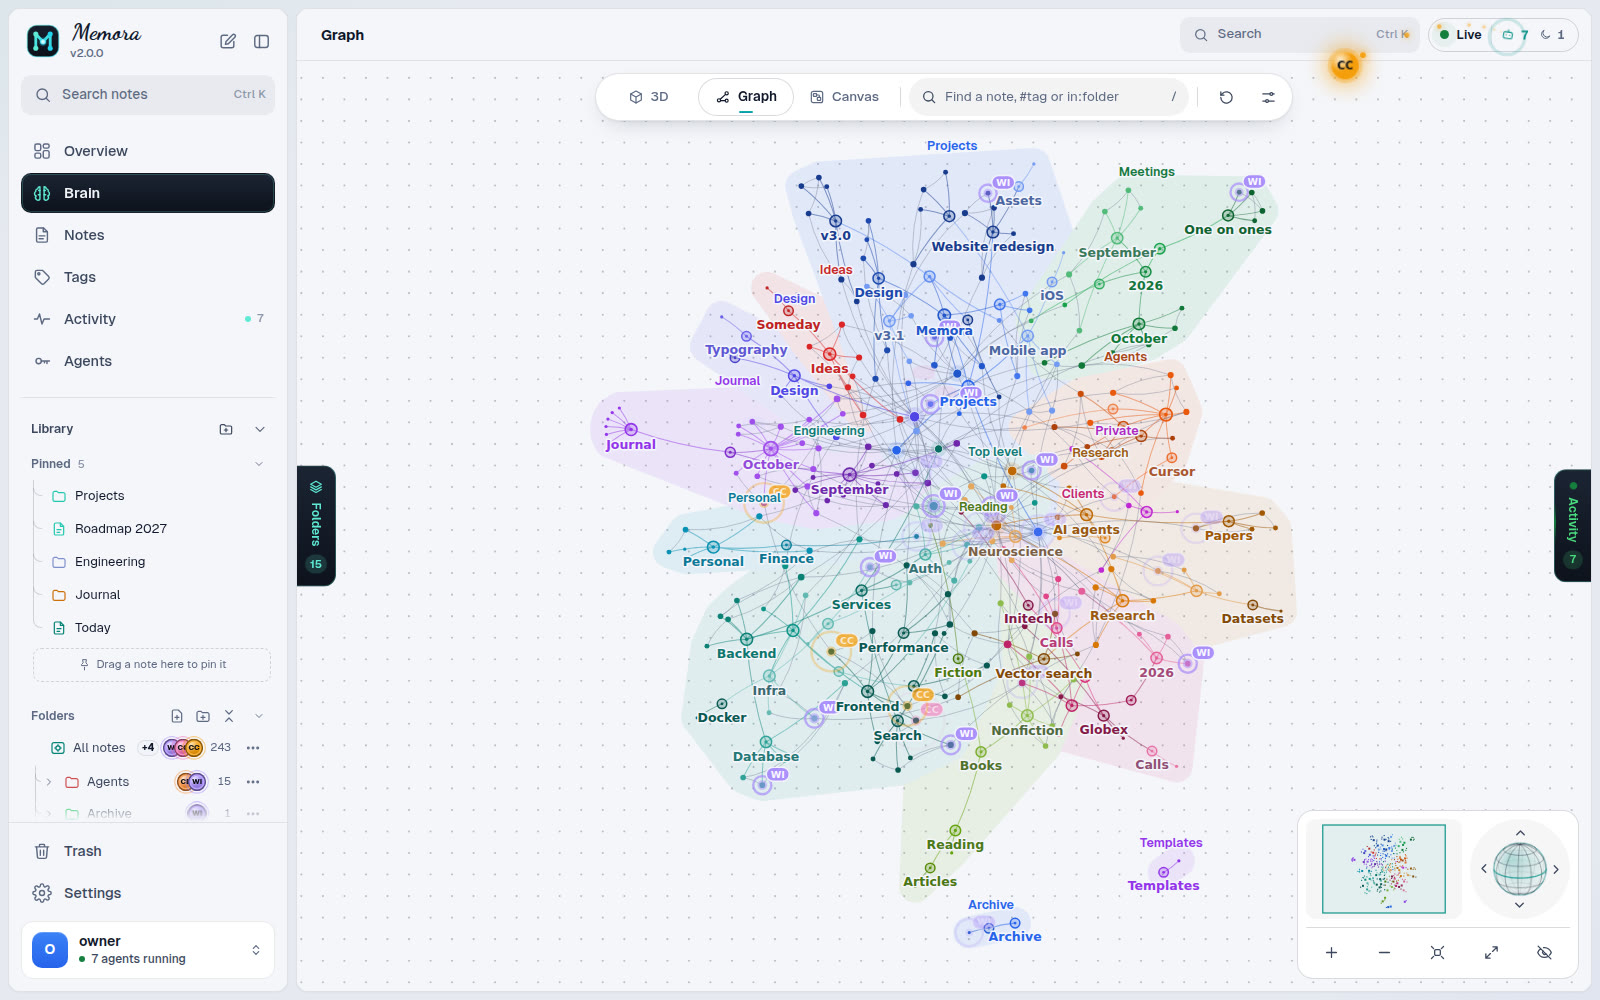Collapse the Library section chevron

[260, 429]
